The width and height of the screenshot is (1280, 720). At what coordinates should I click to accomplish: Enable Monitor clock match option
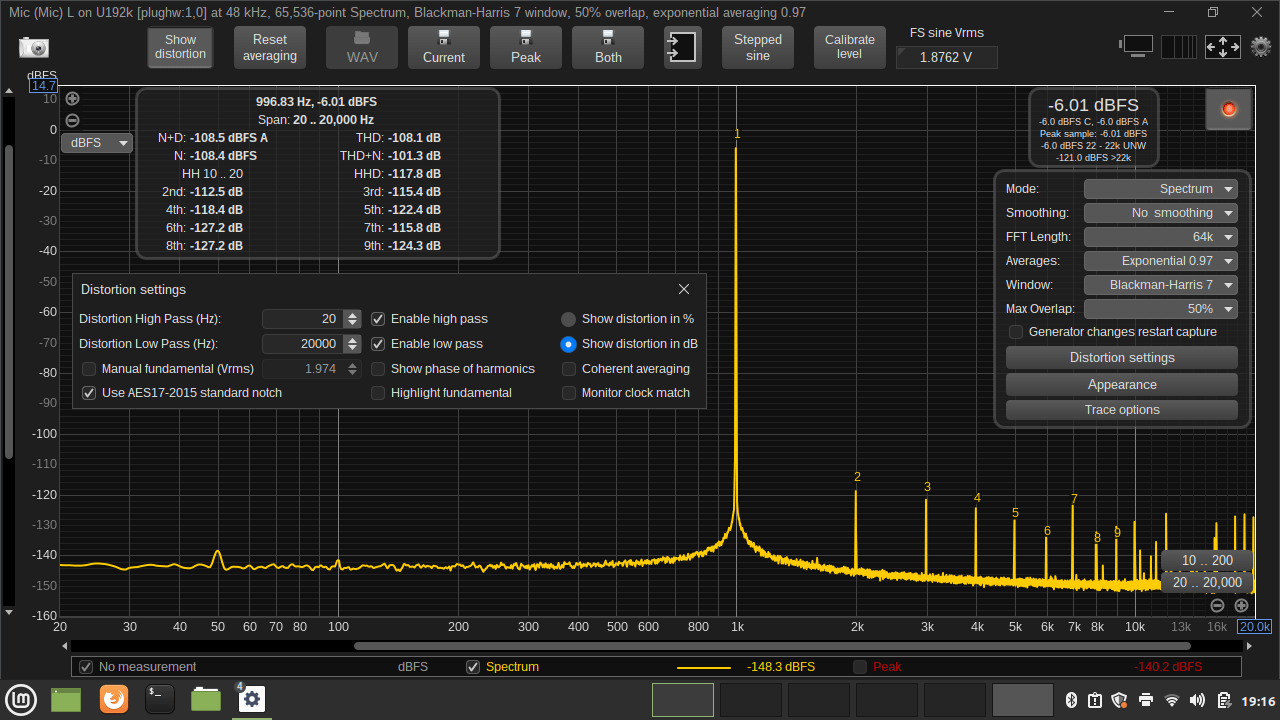click(x=569, y=393)
